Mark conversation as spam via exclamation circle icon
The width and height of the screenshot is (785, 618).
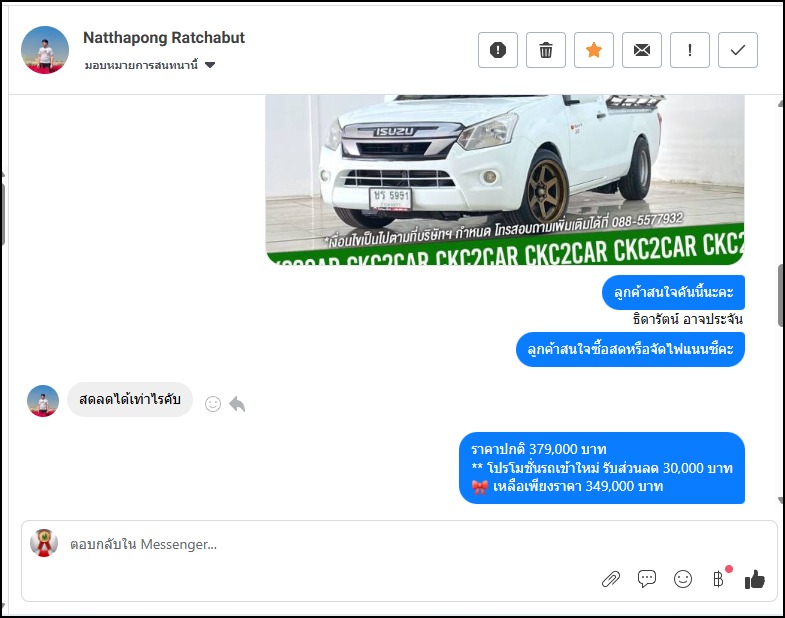[498, 50]
